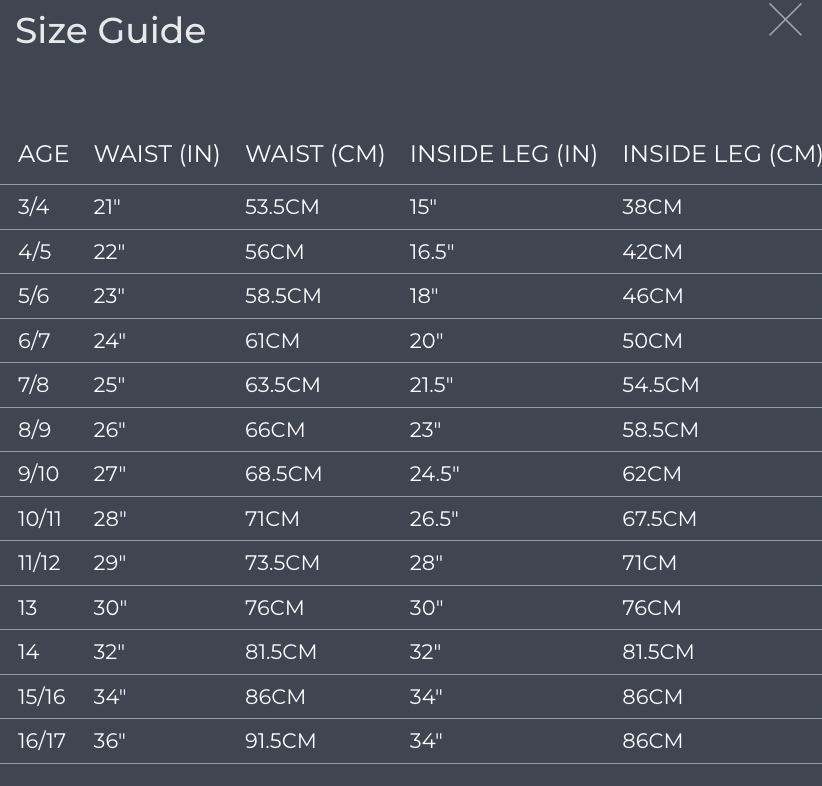The height and width of the screenshot is (786, 822).
Task: Click the 67.5CM inside leg value
Action: (659, 519)
